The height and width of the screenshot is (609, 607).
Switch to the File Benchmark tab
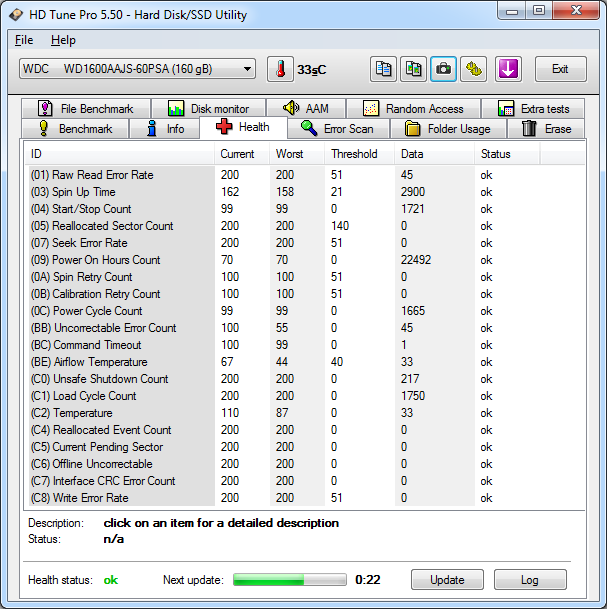click(x=86, y=108)
